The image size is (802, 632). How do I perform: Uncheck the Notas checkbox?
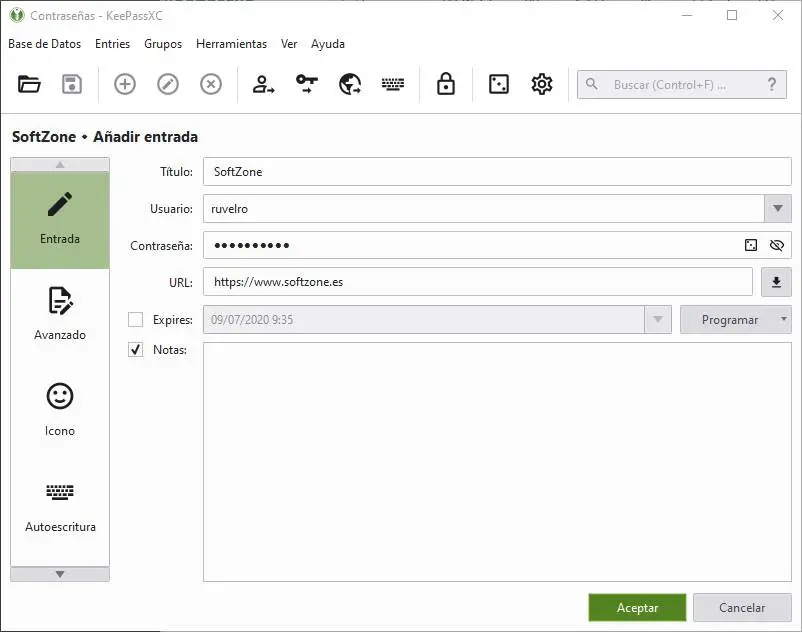point(136,350)
